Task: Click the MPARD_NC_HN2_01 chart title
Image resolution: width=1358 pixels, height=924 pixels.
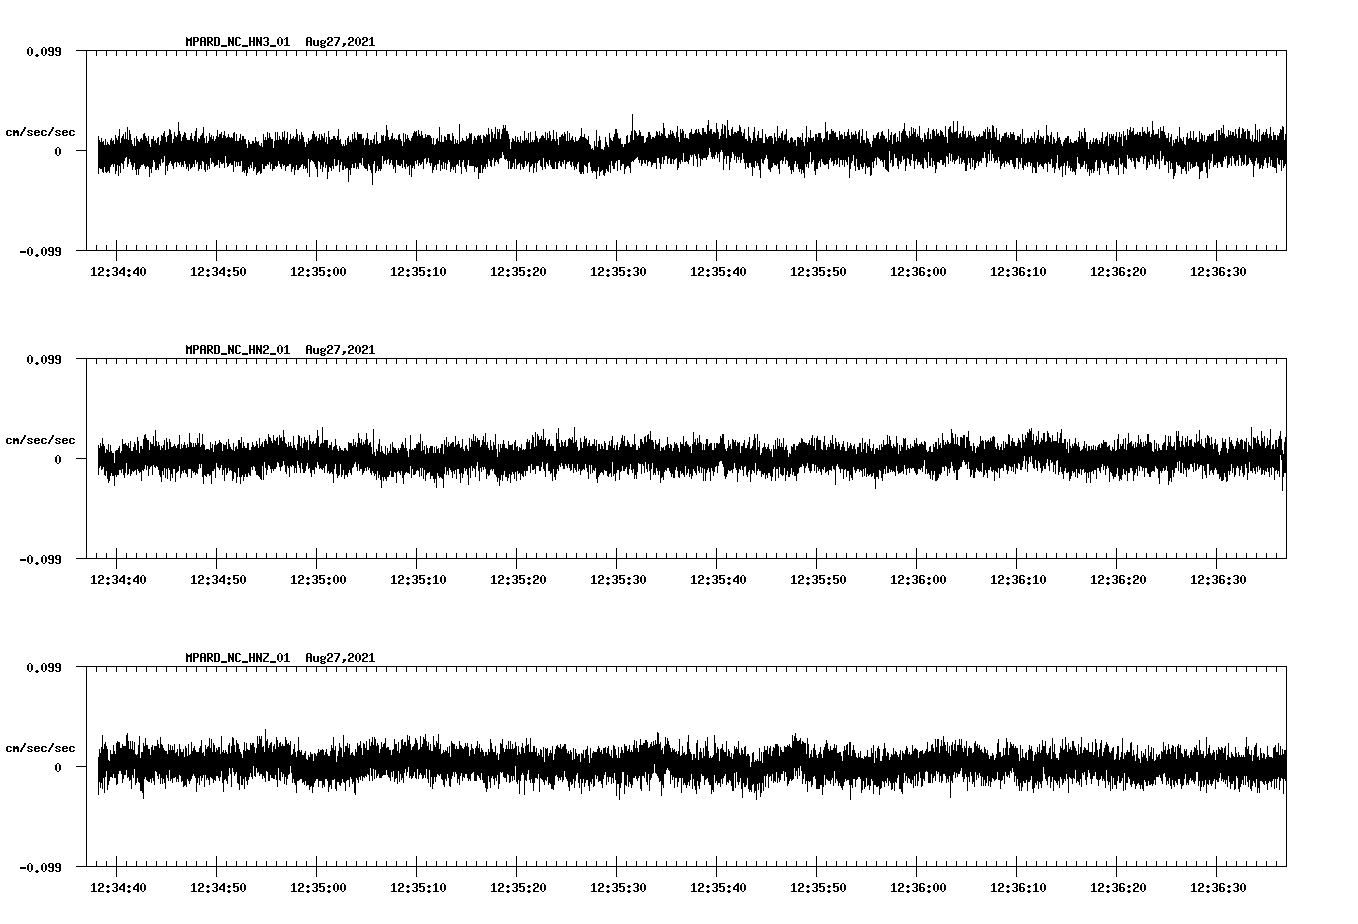Action: pos(280,350)
